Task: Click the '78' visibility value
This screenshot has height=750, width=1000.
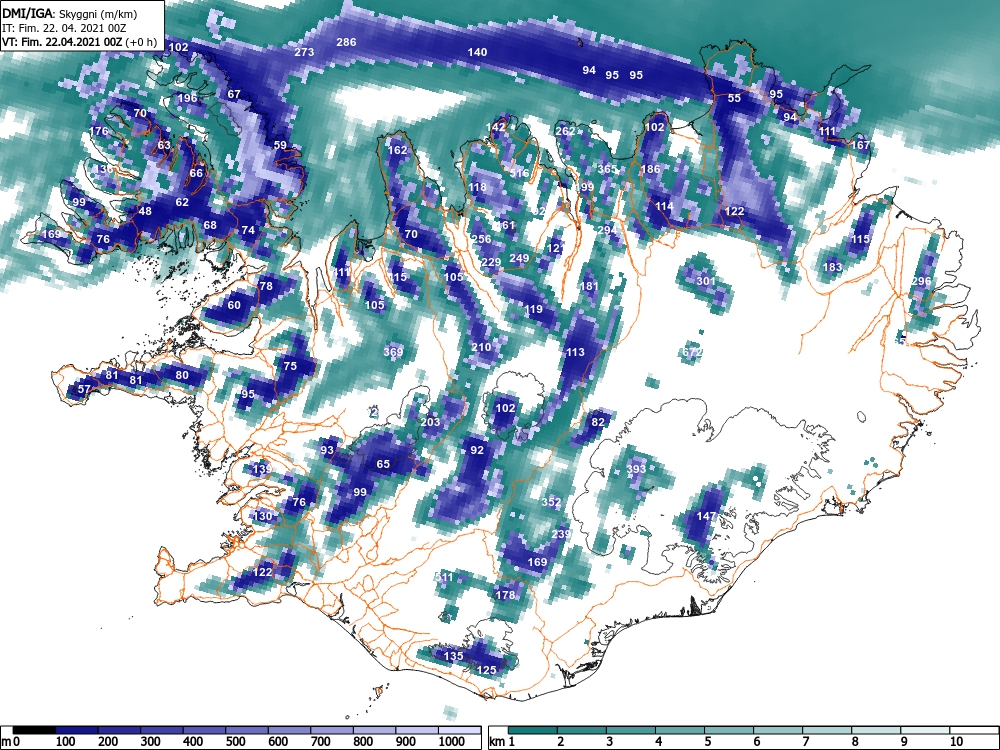Action: pos(266,286)
